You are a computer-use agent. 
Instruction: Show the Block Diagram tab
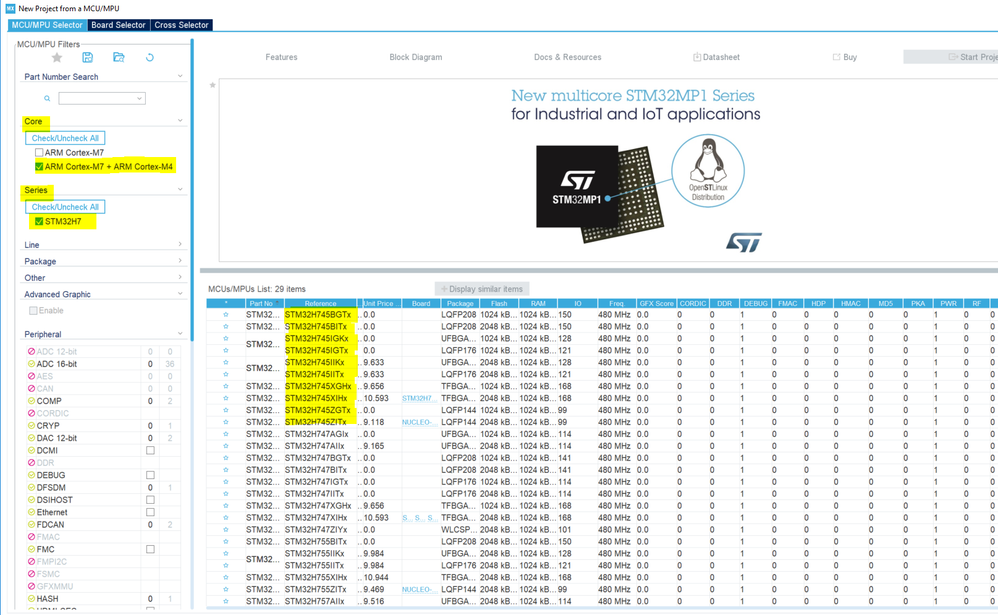pos(416,57)
